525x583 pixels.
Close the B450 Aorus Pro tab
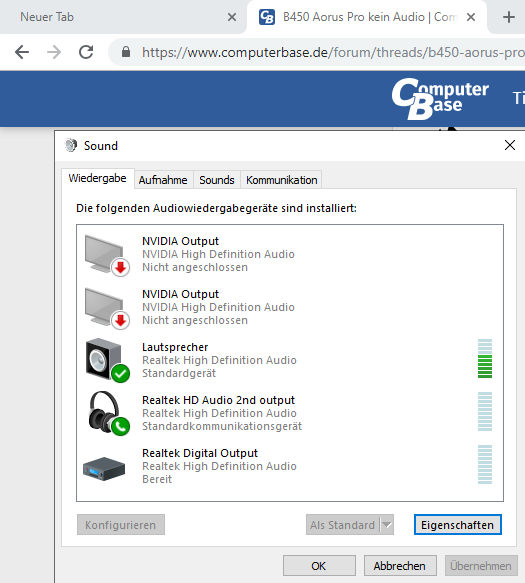pyautogui.click(x=471, y=17)
